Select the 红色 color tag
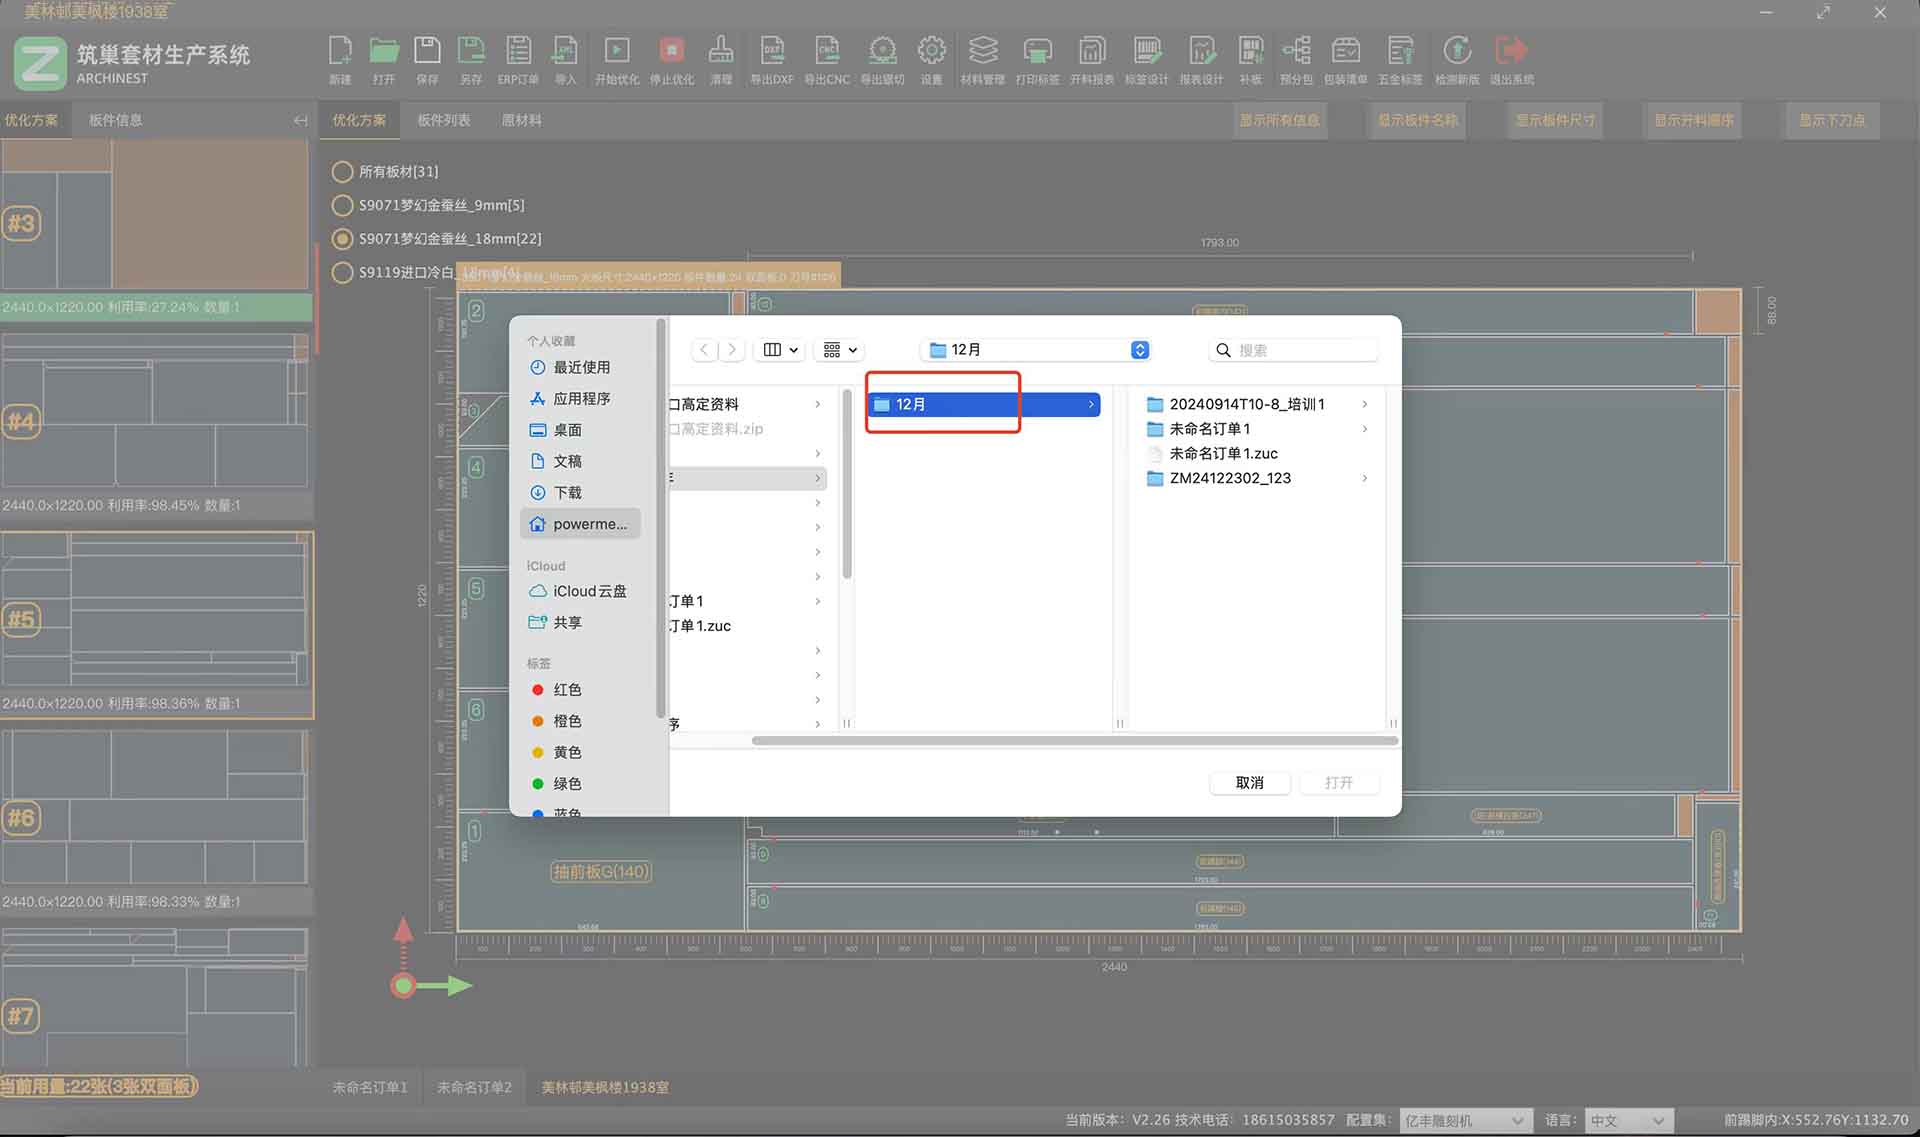The height and width of the screenshot is (1137, 1920). pos(566,690)
